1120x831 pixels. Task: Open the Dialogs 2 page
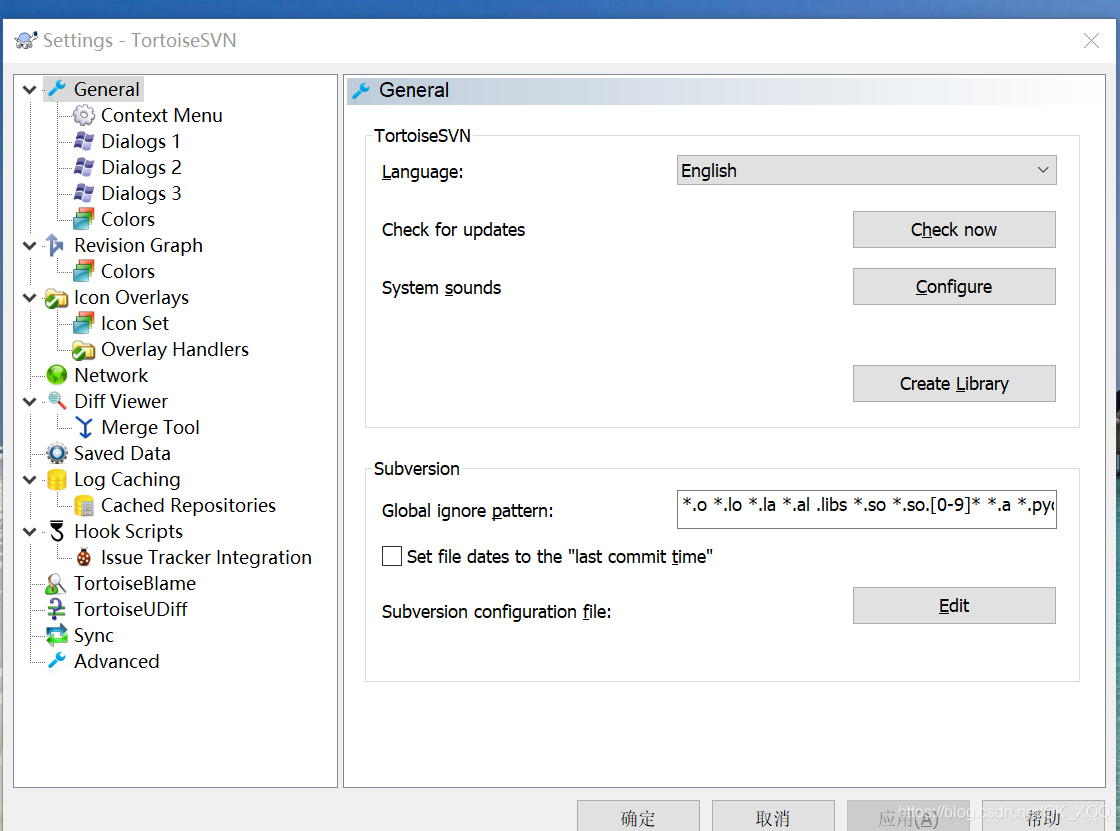(141, 167)
